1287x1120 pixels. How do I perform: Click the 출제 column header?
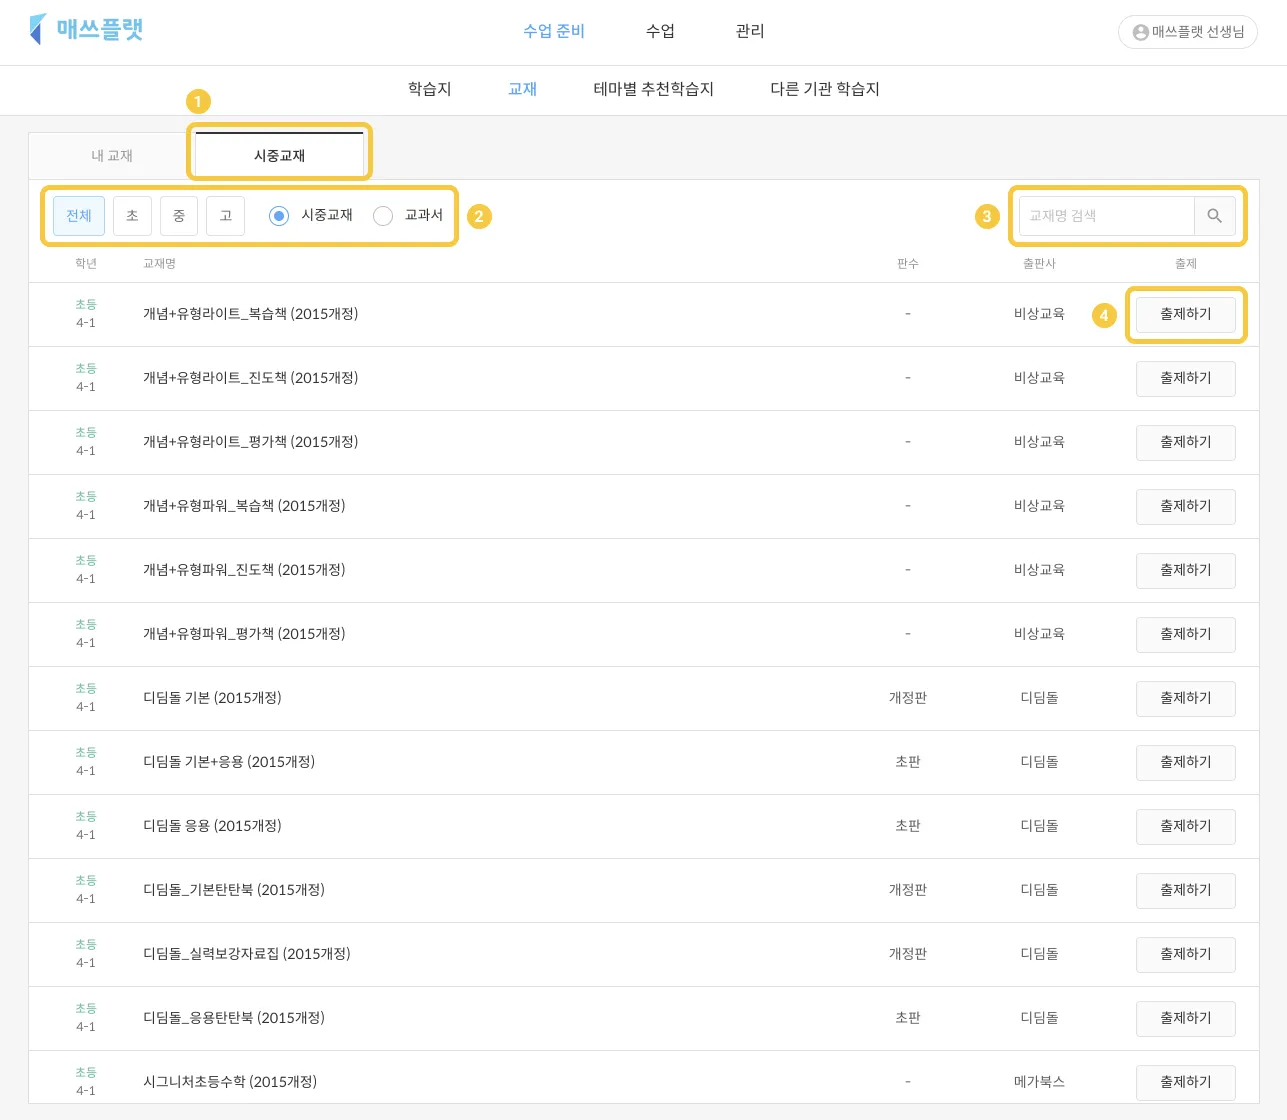coord(1186,264)
